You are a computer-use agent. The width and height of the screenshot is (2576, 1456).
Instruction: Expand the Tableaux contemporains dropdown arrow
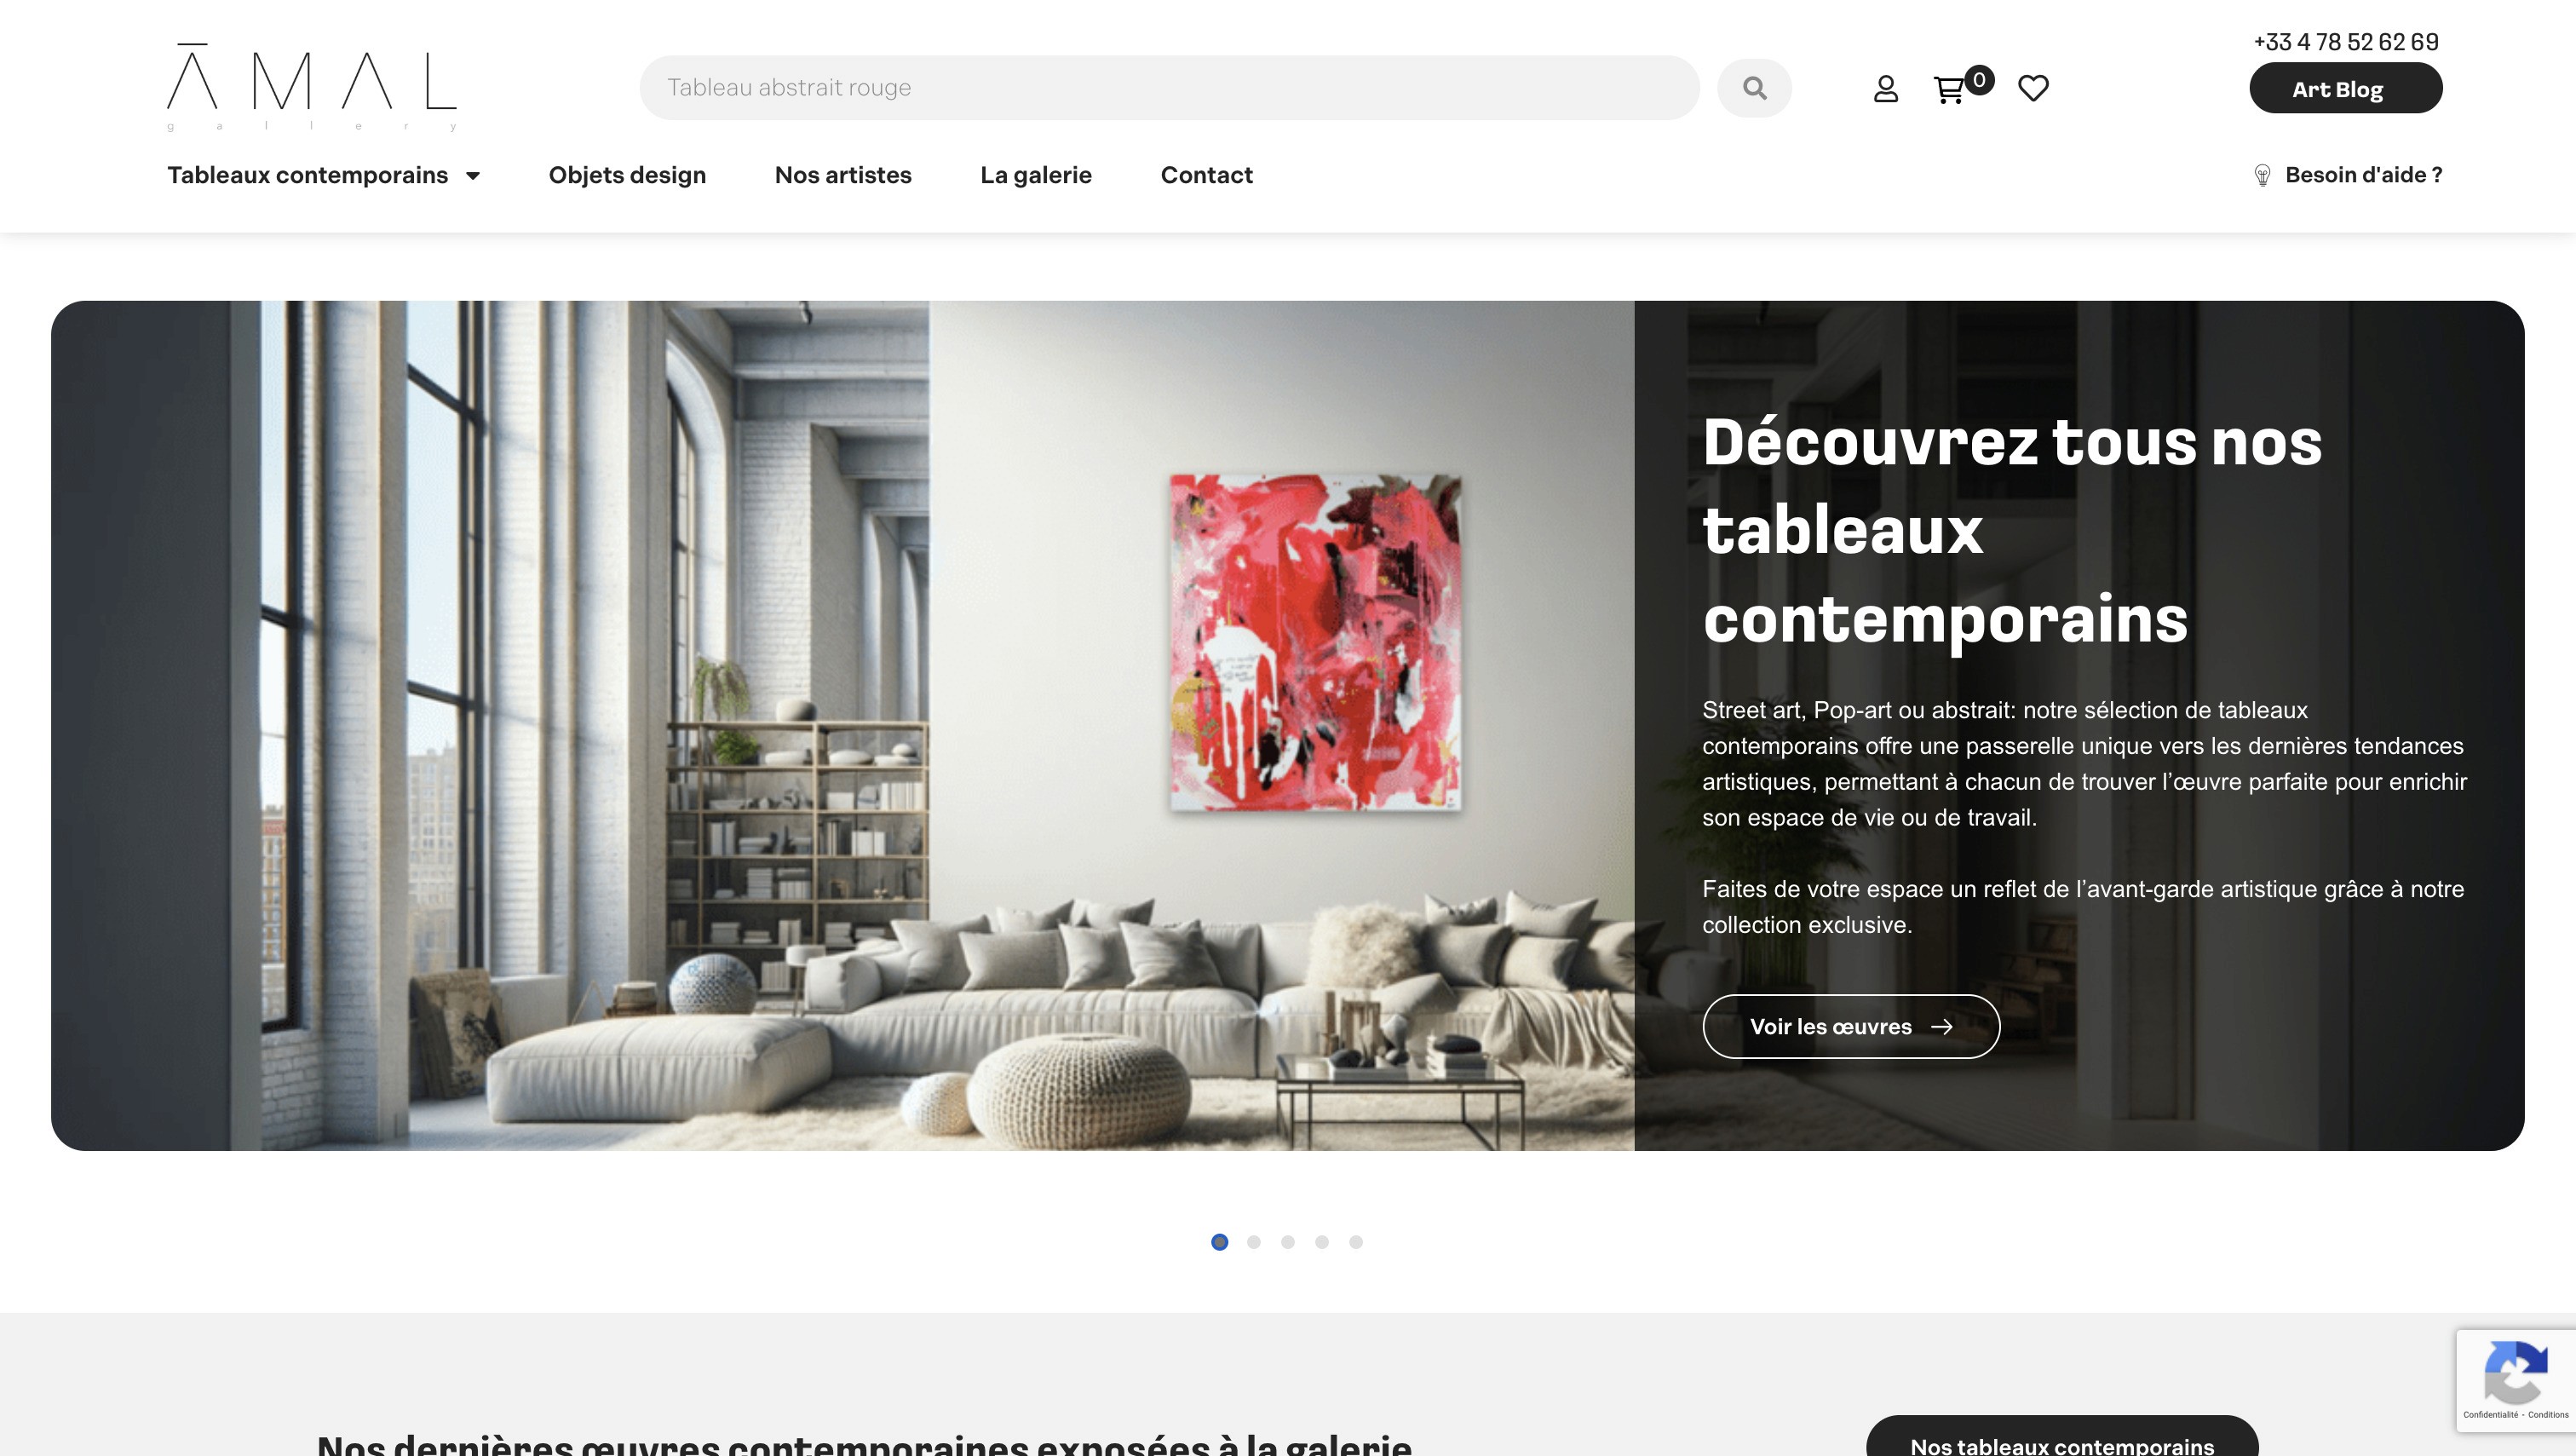(473, 176)
